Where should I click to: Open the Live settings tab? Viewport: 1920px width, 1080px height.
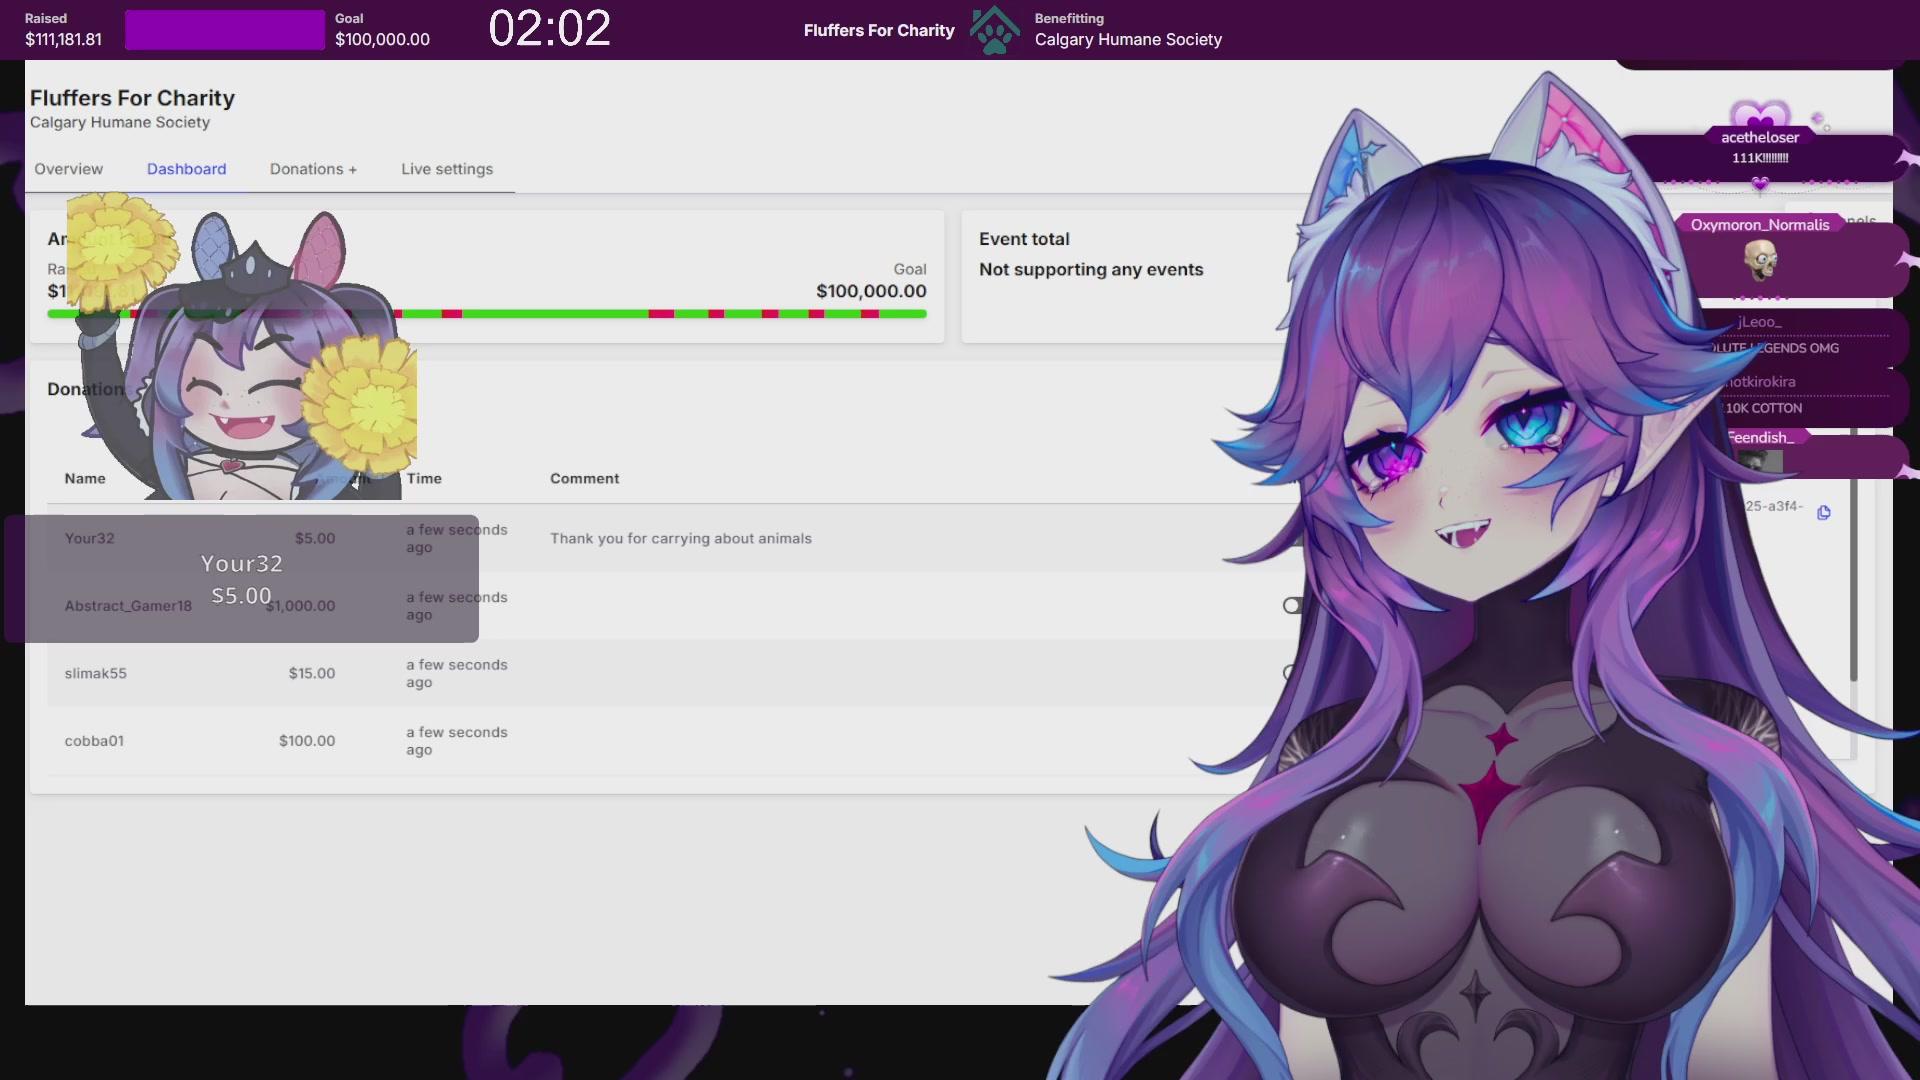447,169
